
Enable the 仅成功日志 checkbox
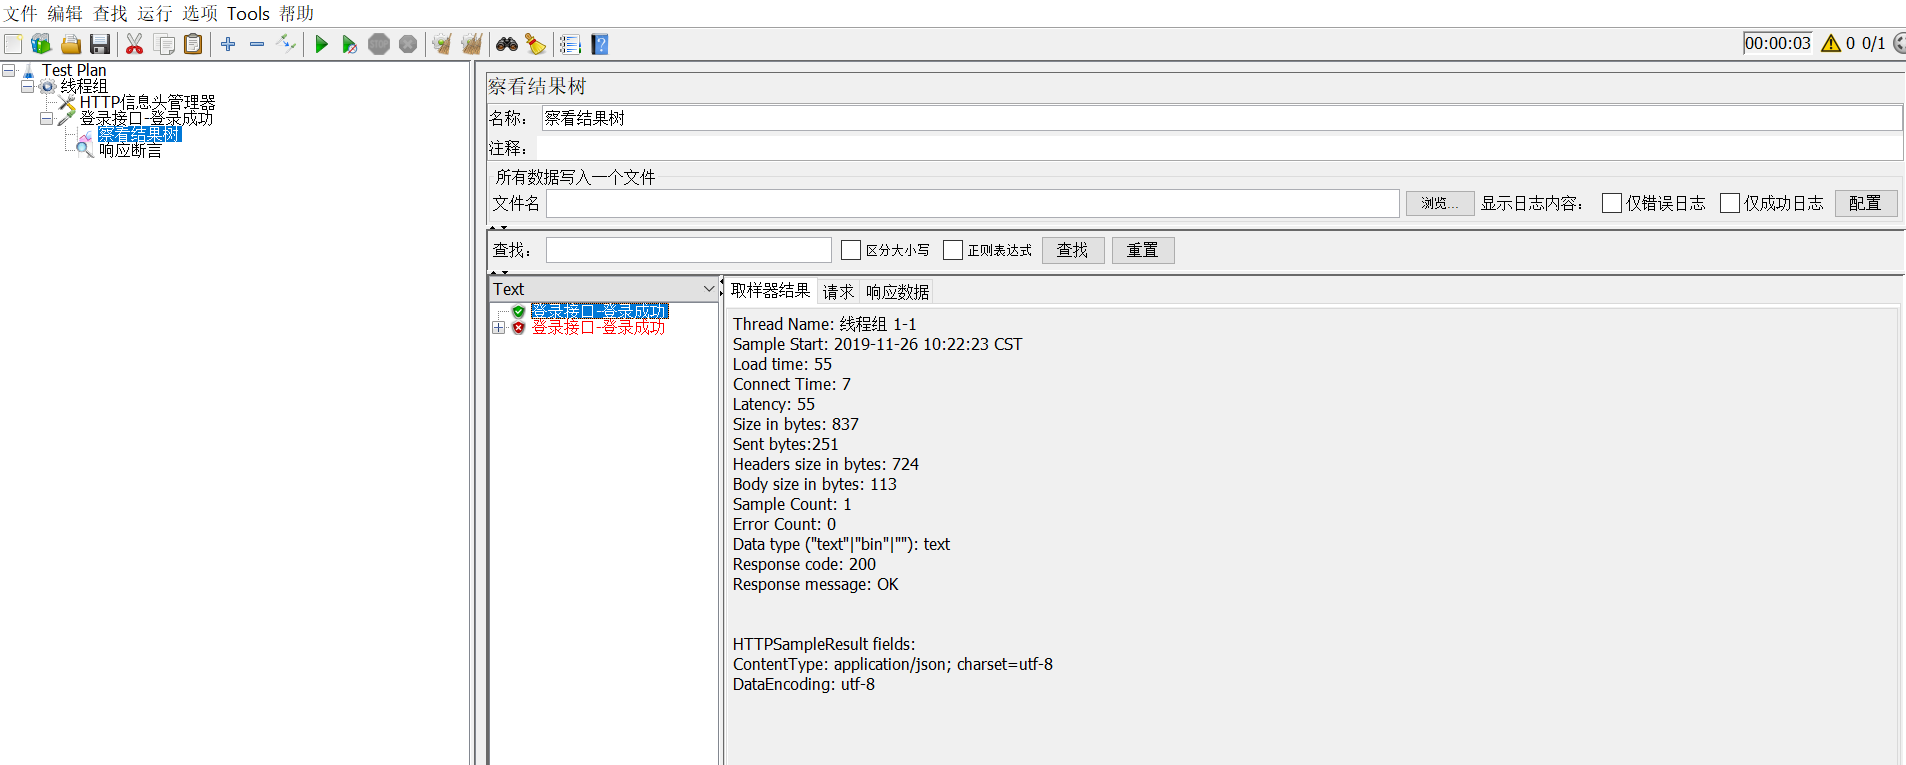(x=1730, y=203)
